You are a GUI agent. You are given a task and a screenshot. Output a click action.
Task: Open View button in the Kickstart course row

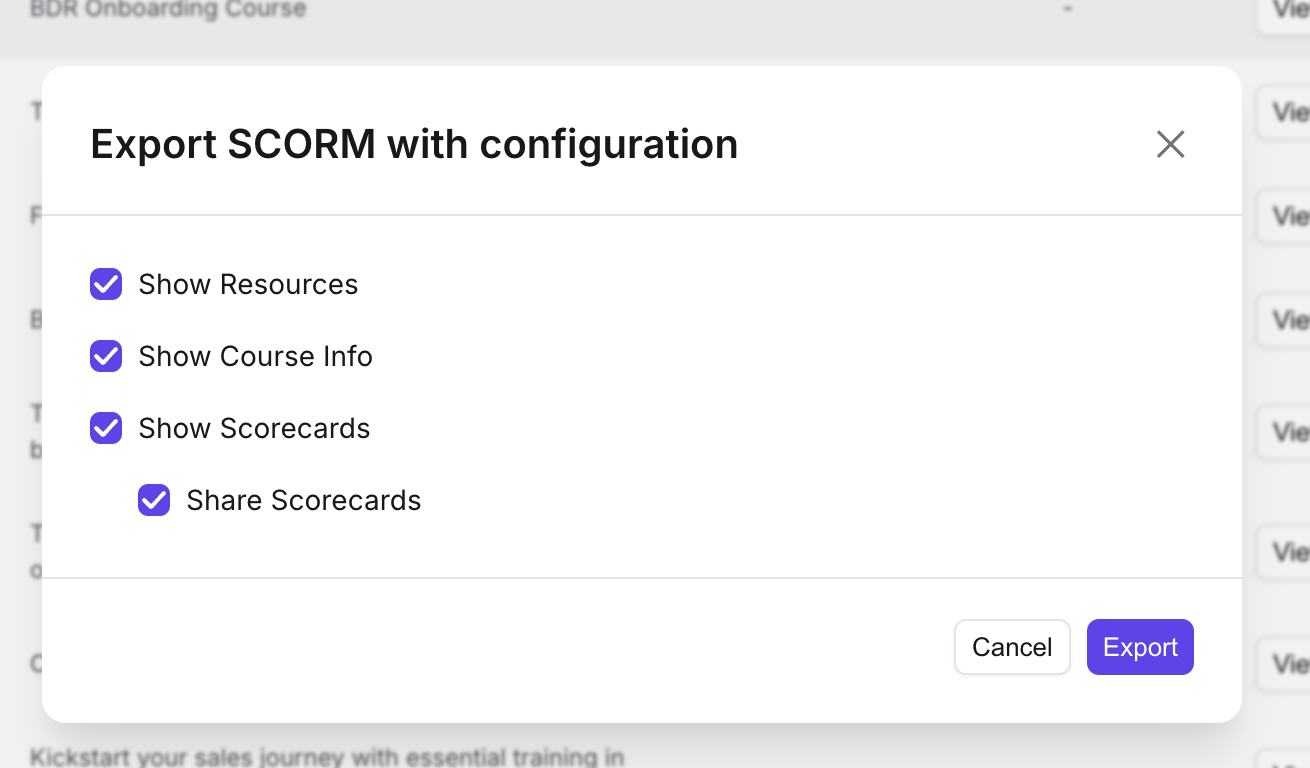pyautogui.click(x=1284, y=760)
